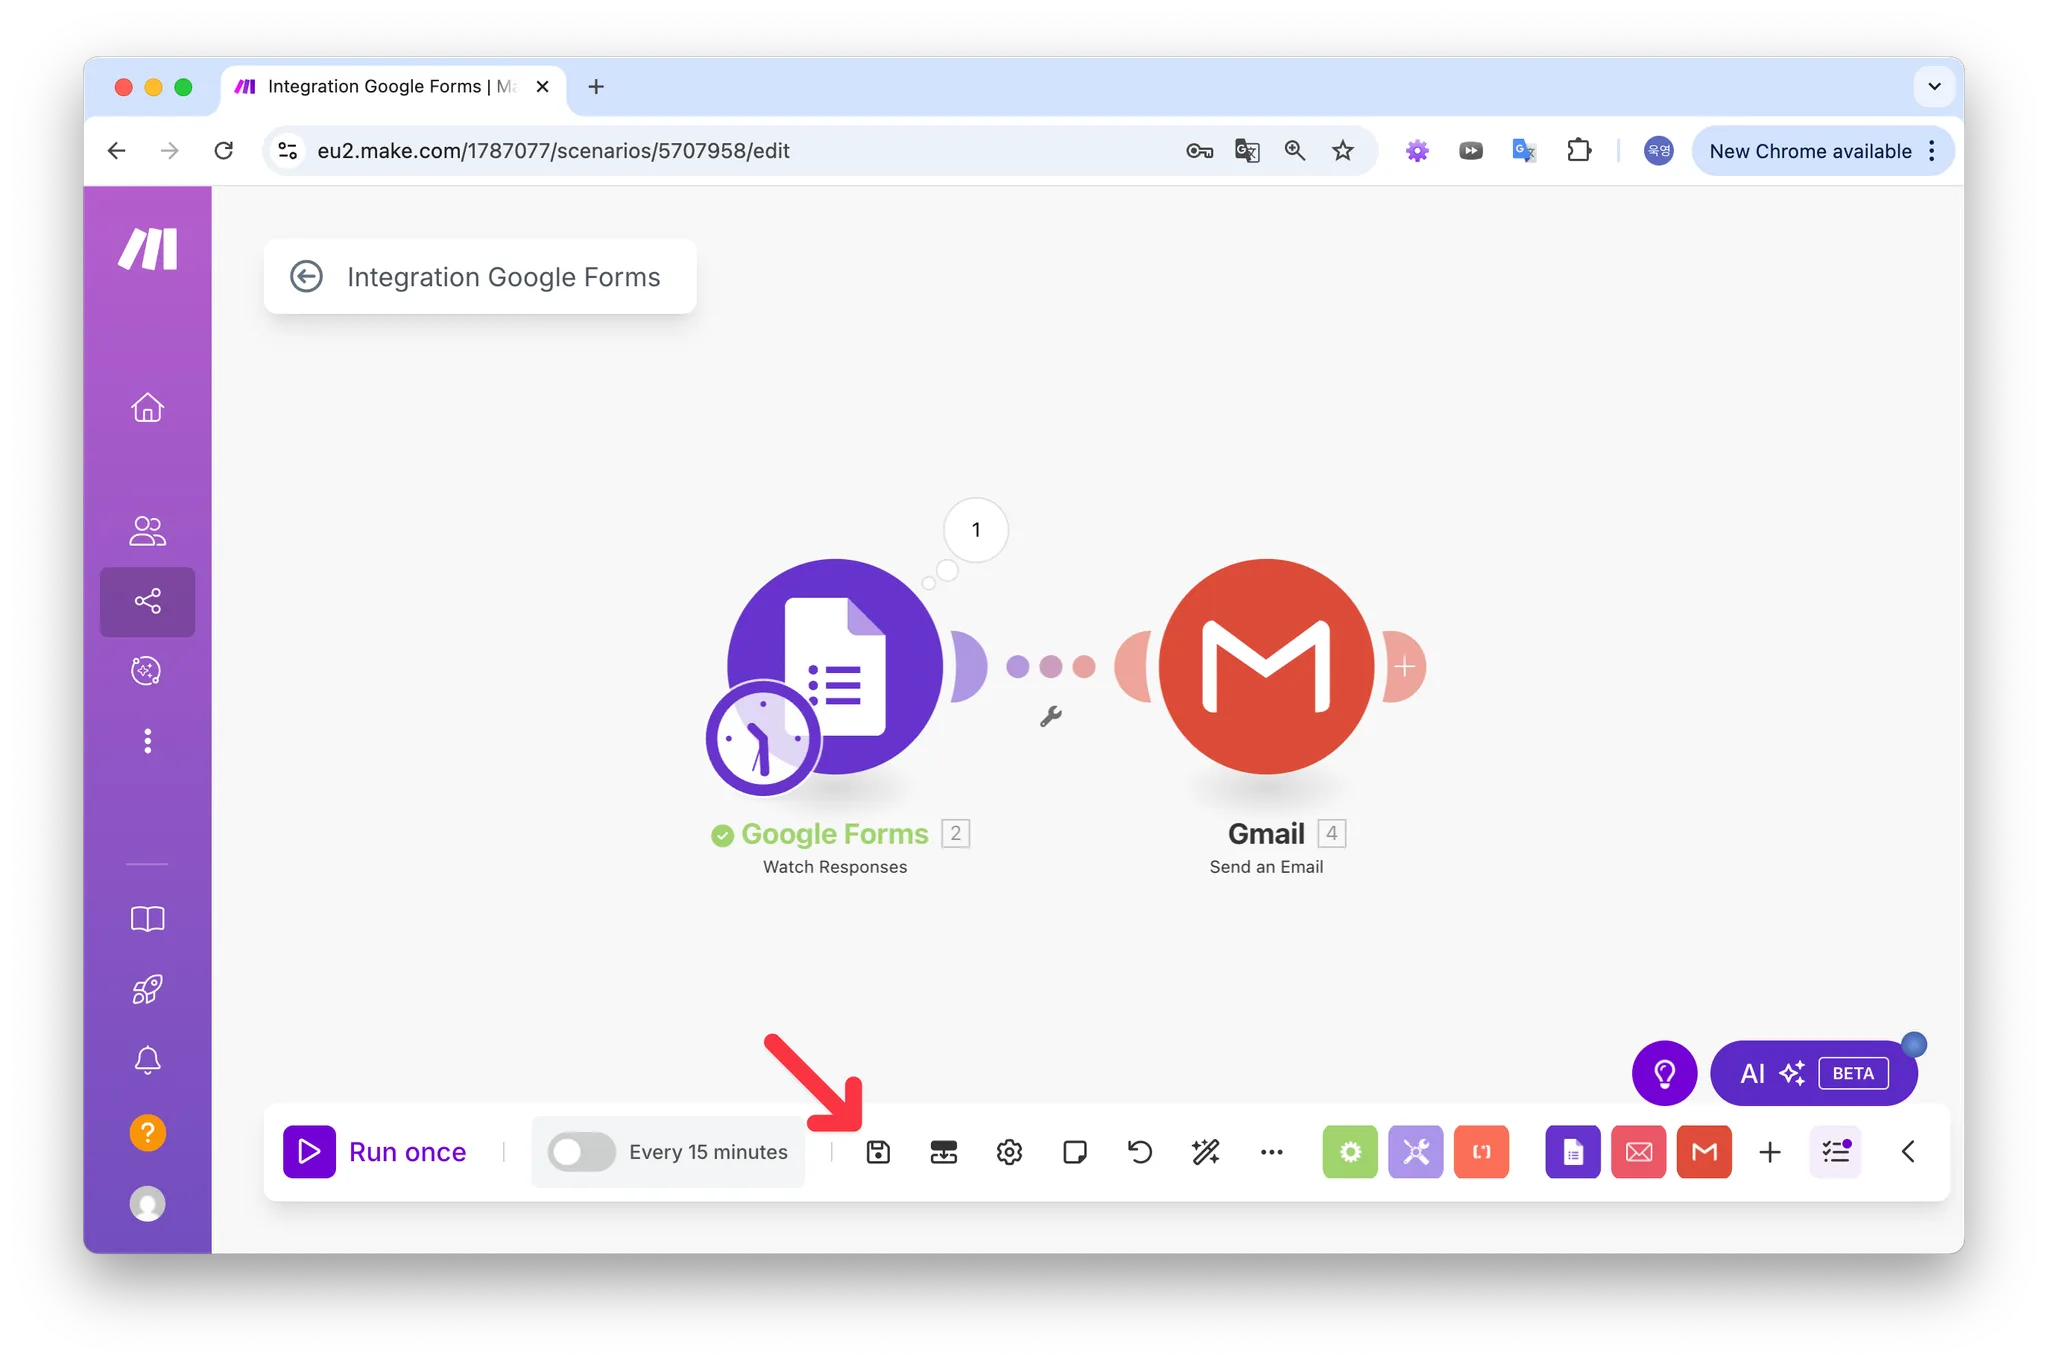Add a module after Gmail

tap(1405, 666)
